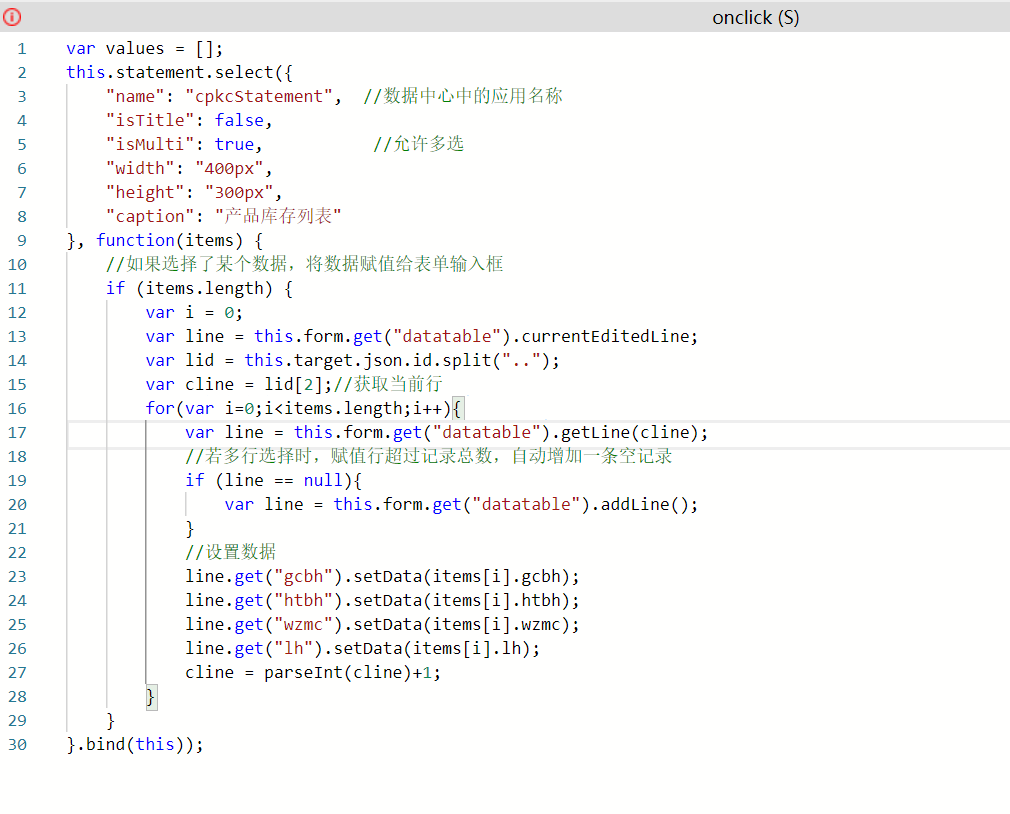Click the highlighted opening brace of for loop
This screenshot has height=814, width=1010.
coord(457,409)
